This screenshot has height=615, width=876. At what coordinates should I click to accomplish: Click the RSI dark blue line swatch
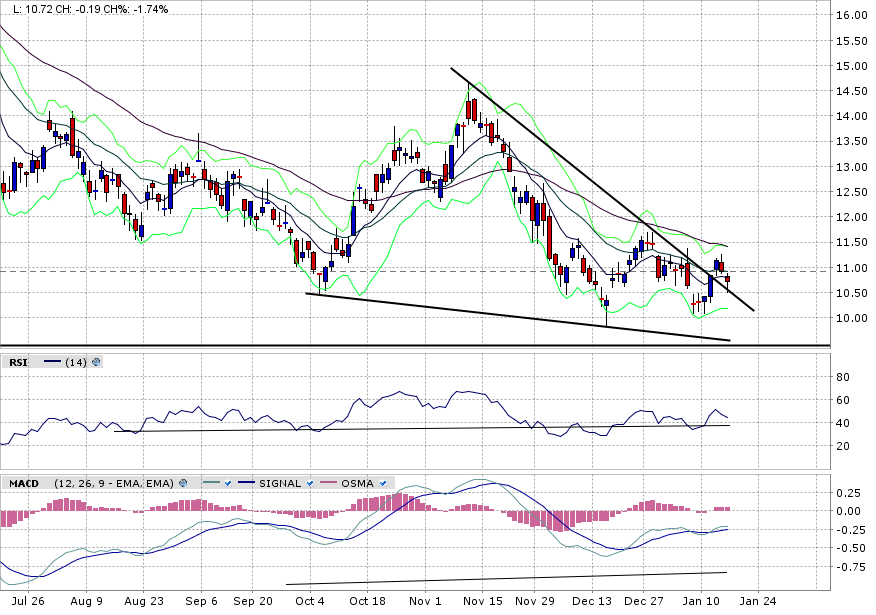[52, 362]
